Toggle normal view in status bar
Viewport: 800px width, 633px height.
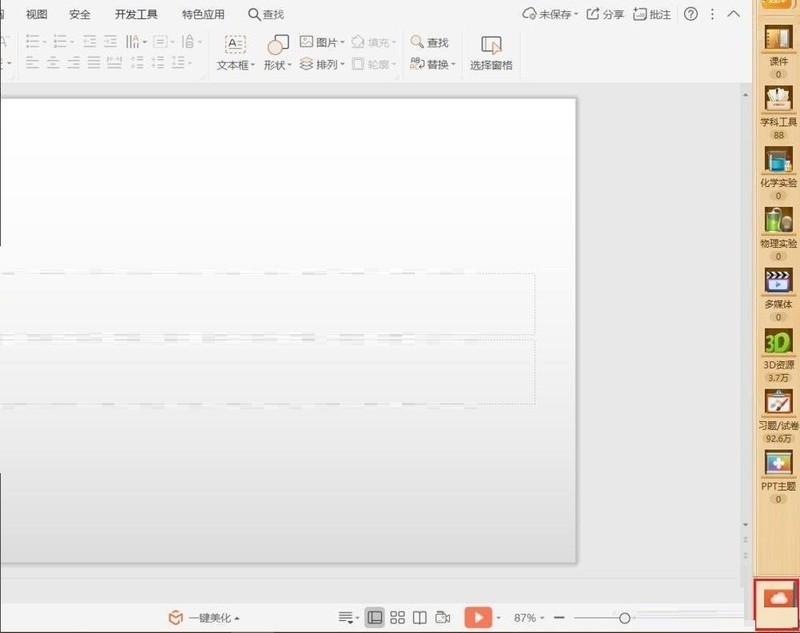coord(376,617)
